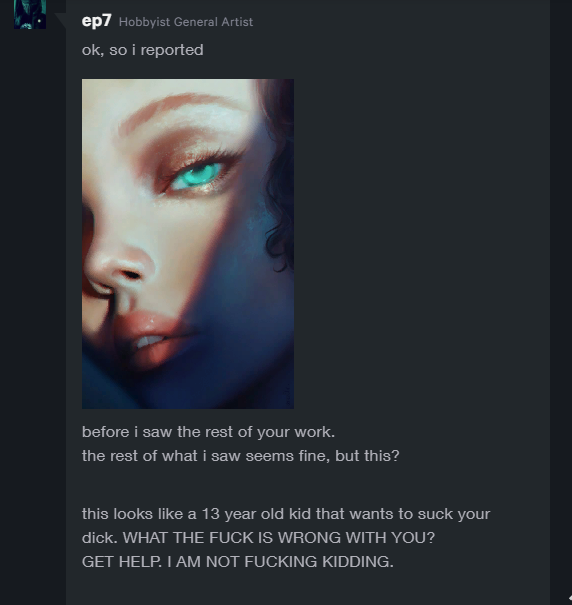Click the 'seems fine, but this?' line
Screen dimensions: 572x605
pos(240,456)
